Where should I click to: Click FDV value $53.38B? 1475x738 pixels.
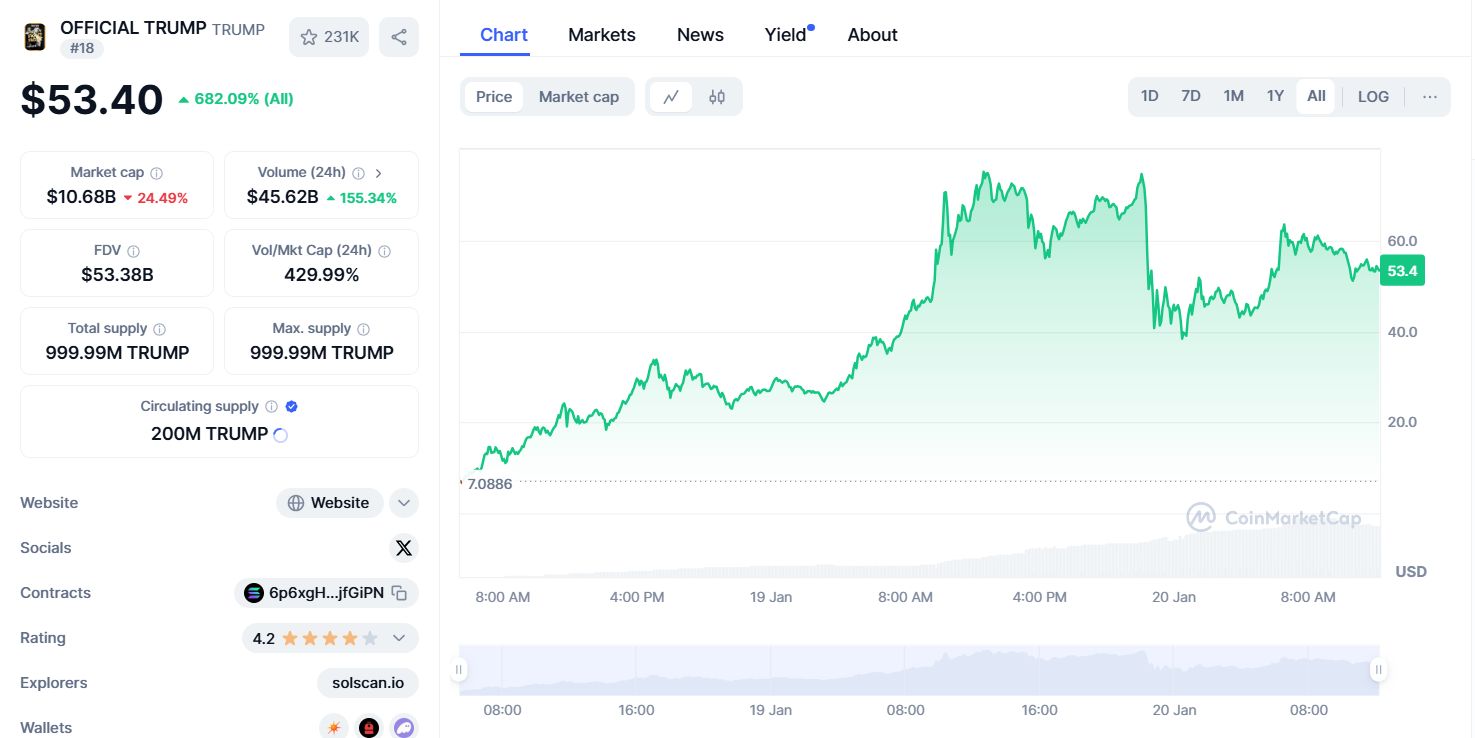point(117,275)
